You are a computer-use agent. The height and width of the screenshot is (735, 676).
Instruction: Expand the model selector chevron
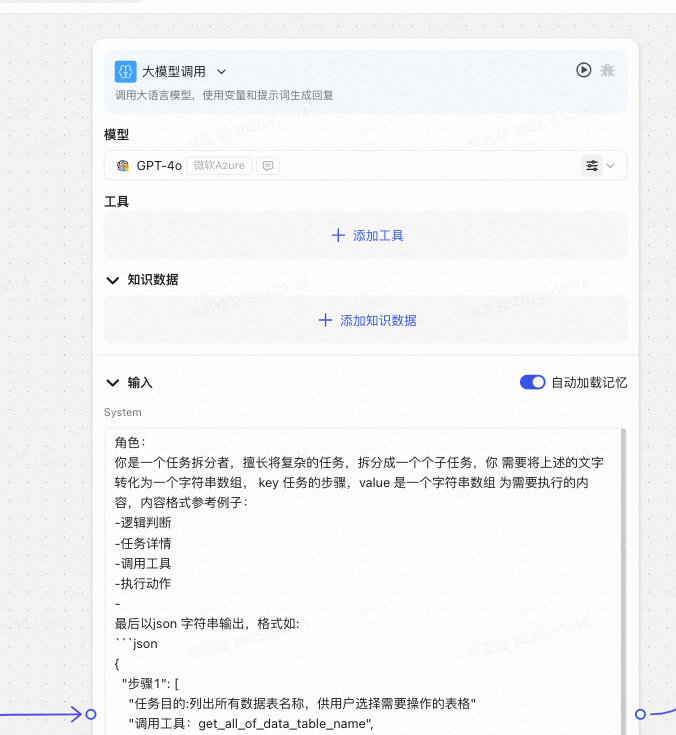pyautogui.click(x=610, y=165)
